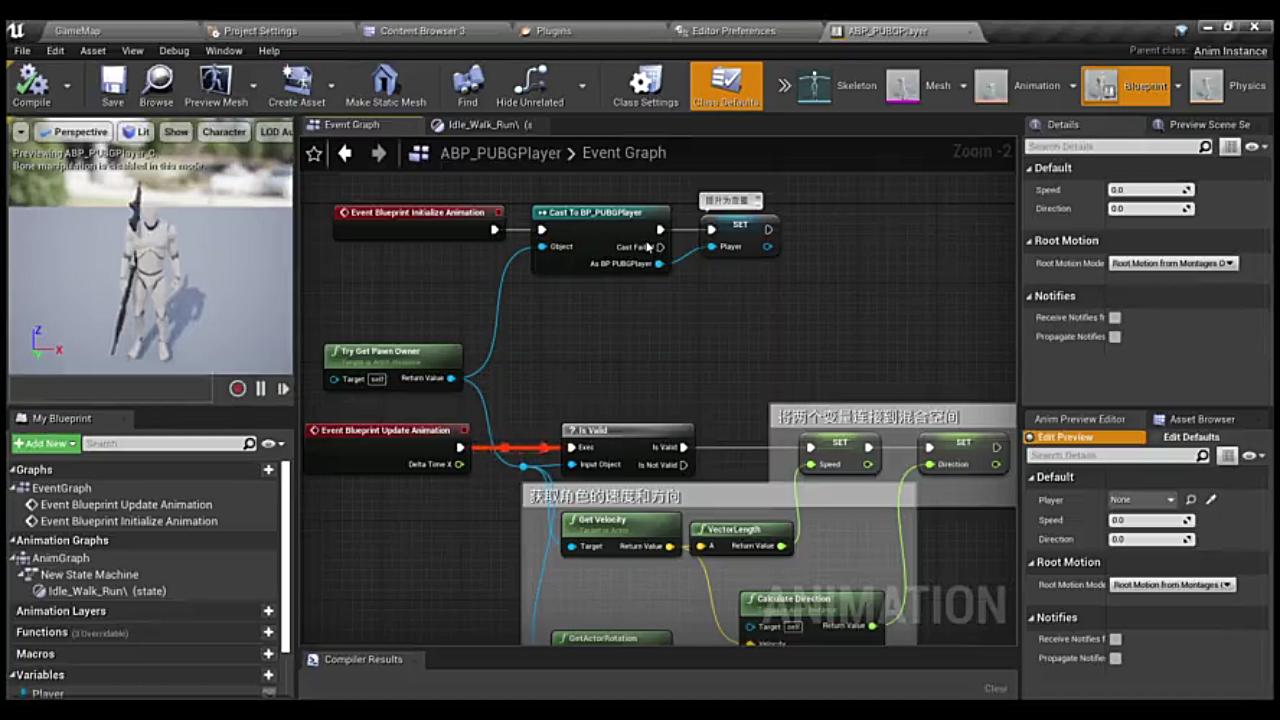
Task: Open Class Defaults
Action: point(726,85)
